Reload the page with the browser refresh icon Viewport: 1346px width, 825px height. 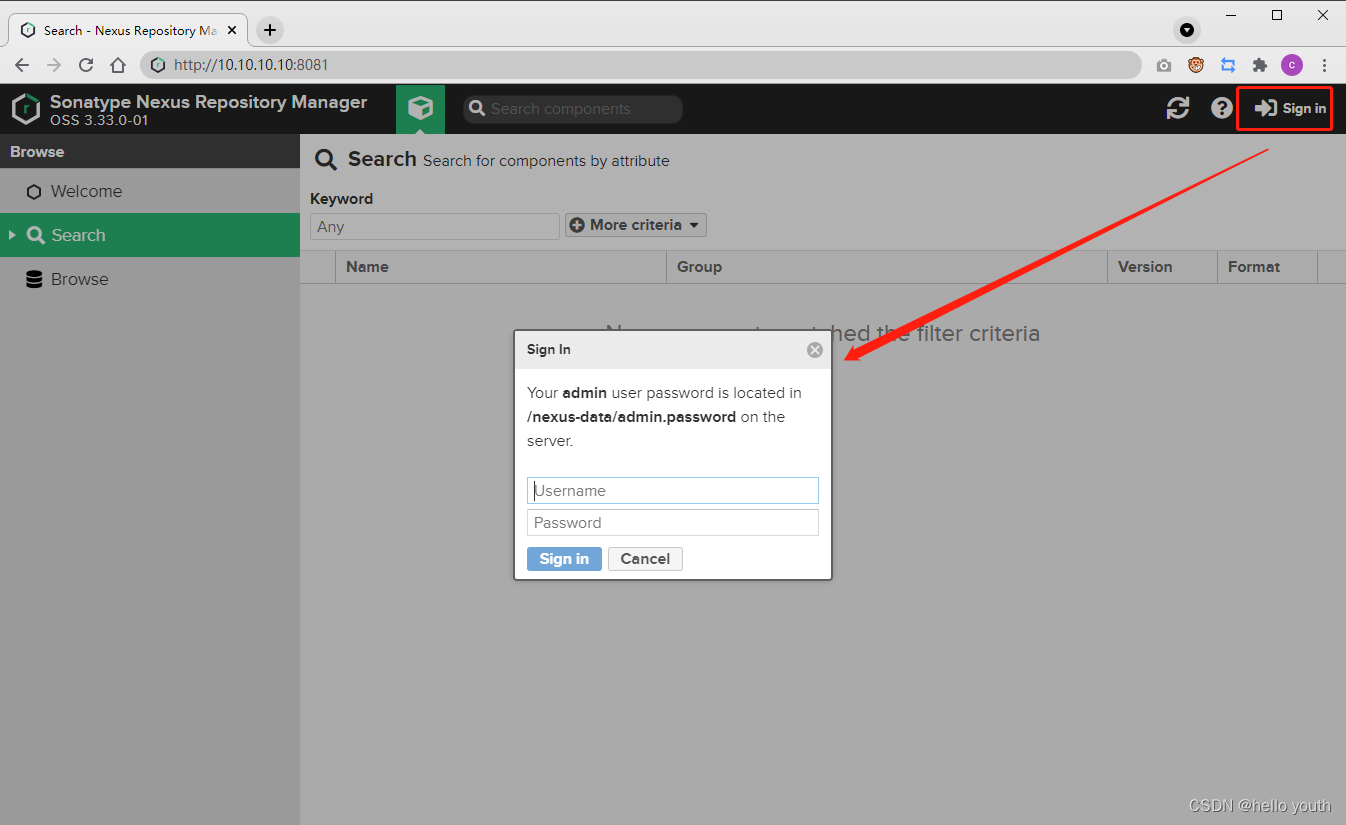[x=86, y=64]
